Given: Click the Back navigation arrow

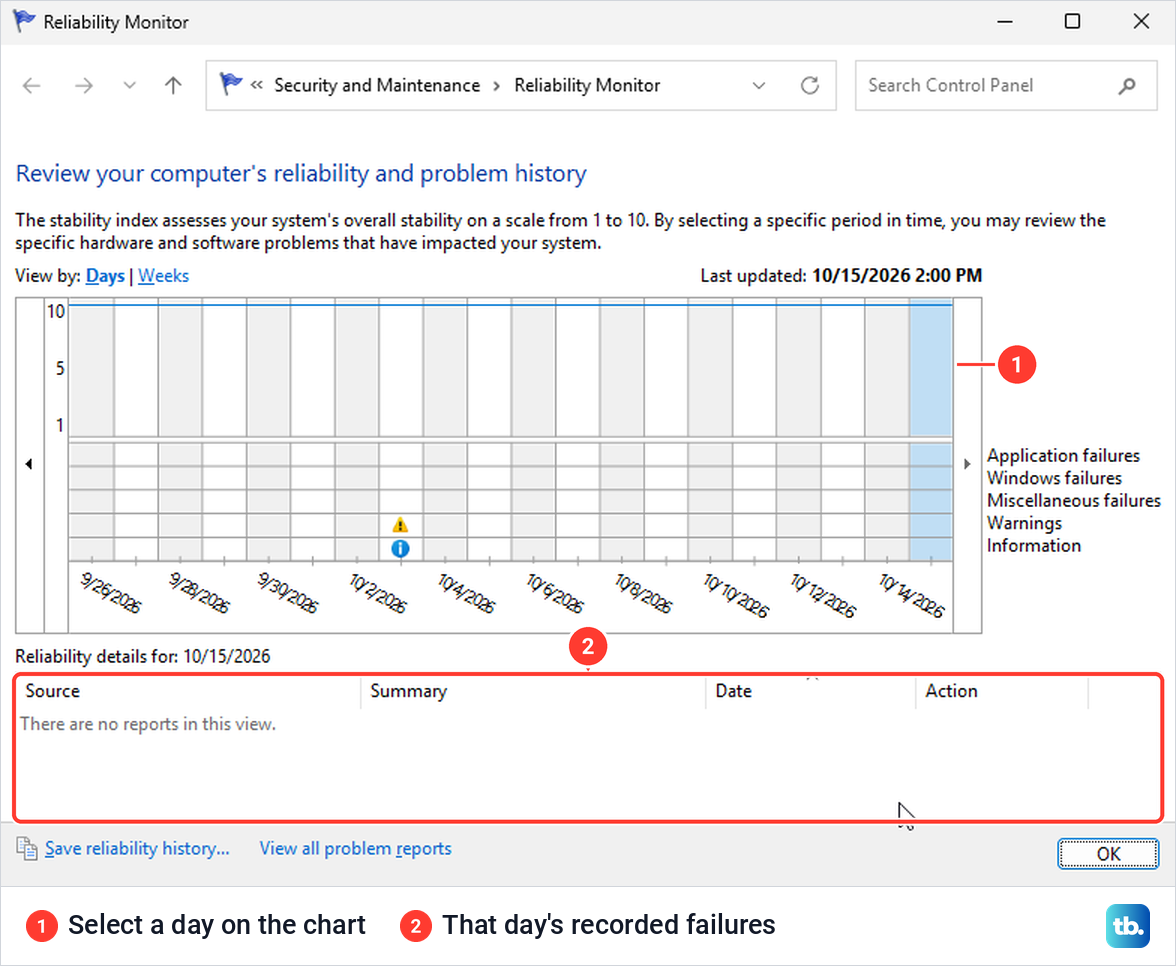Looking at the screenshot, I should [32, 86].
